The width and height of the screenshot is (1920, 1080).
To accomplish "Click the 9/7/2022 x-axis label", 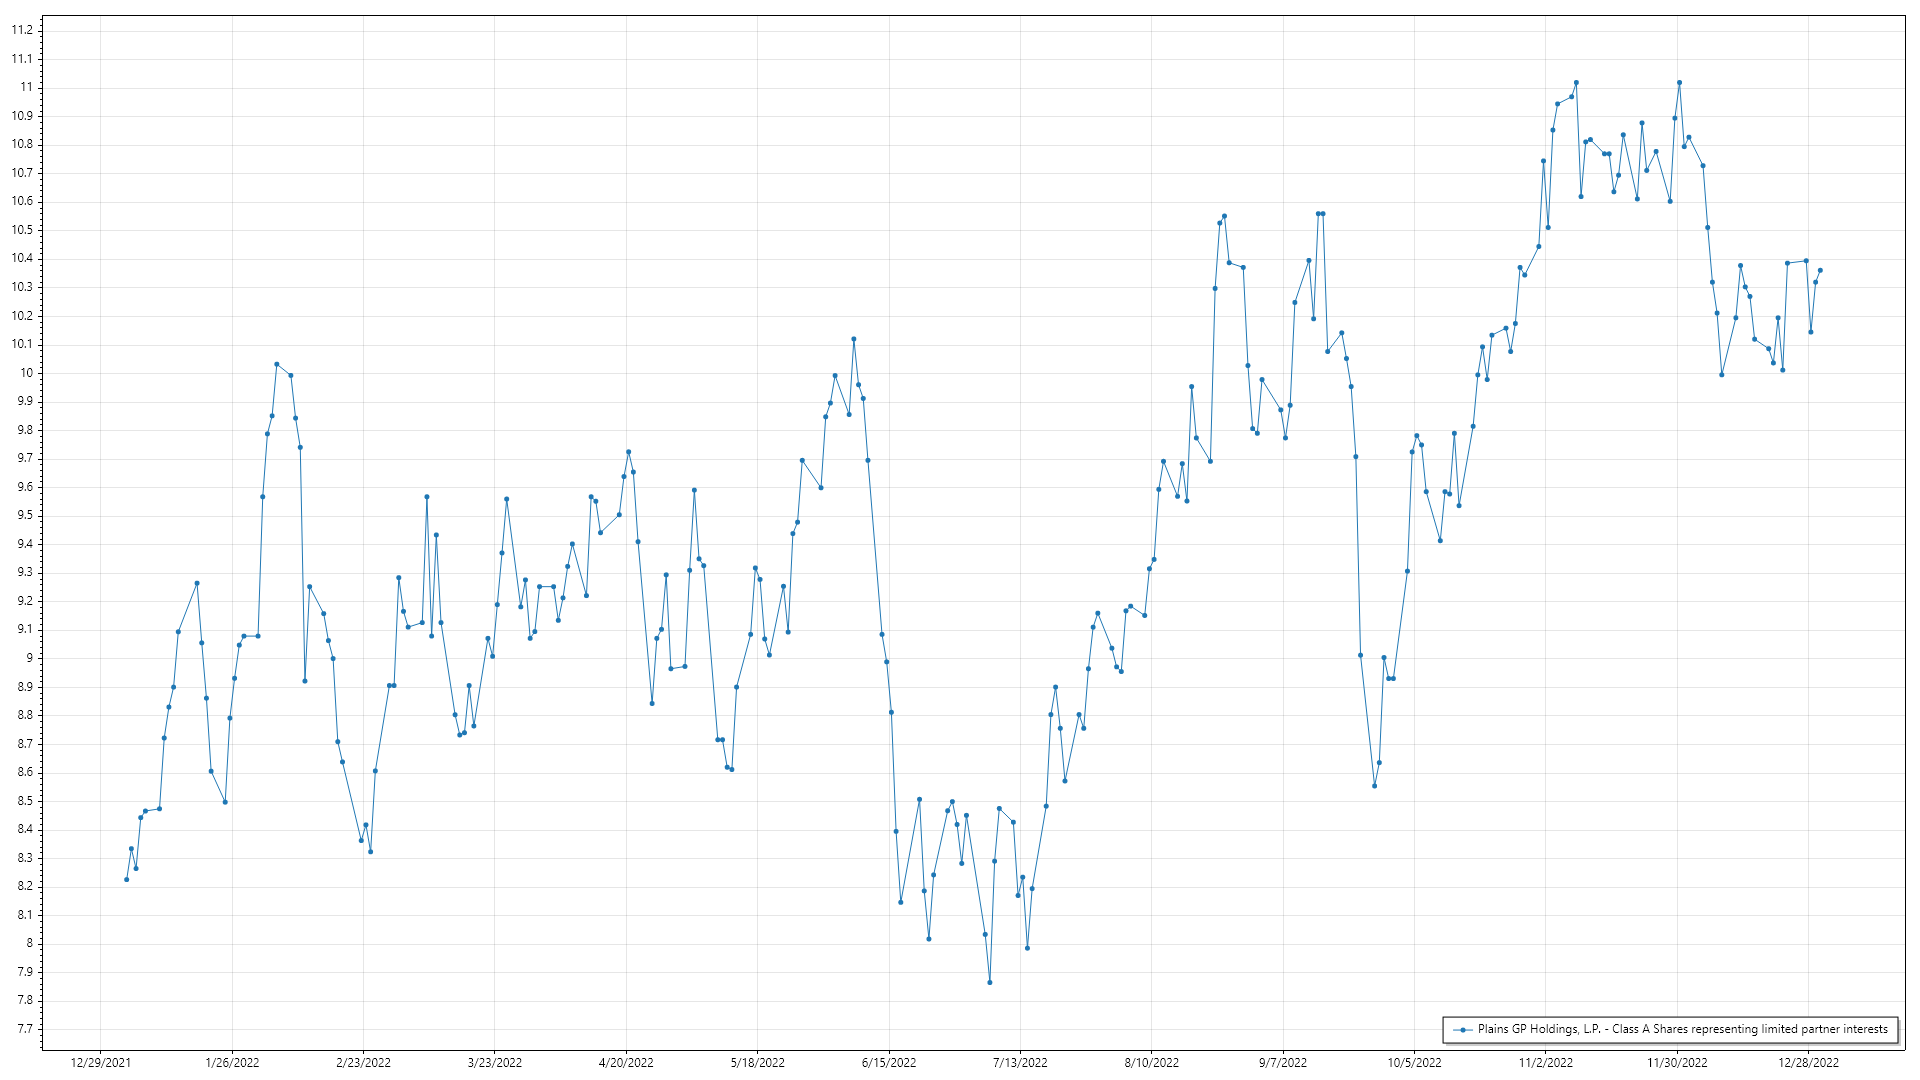I will (1283, 1063).
